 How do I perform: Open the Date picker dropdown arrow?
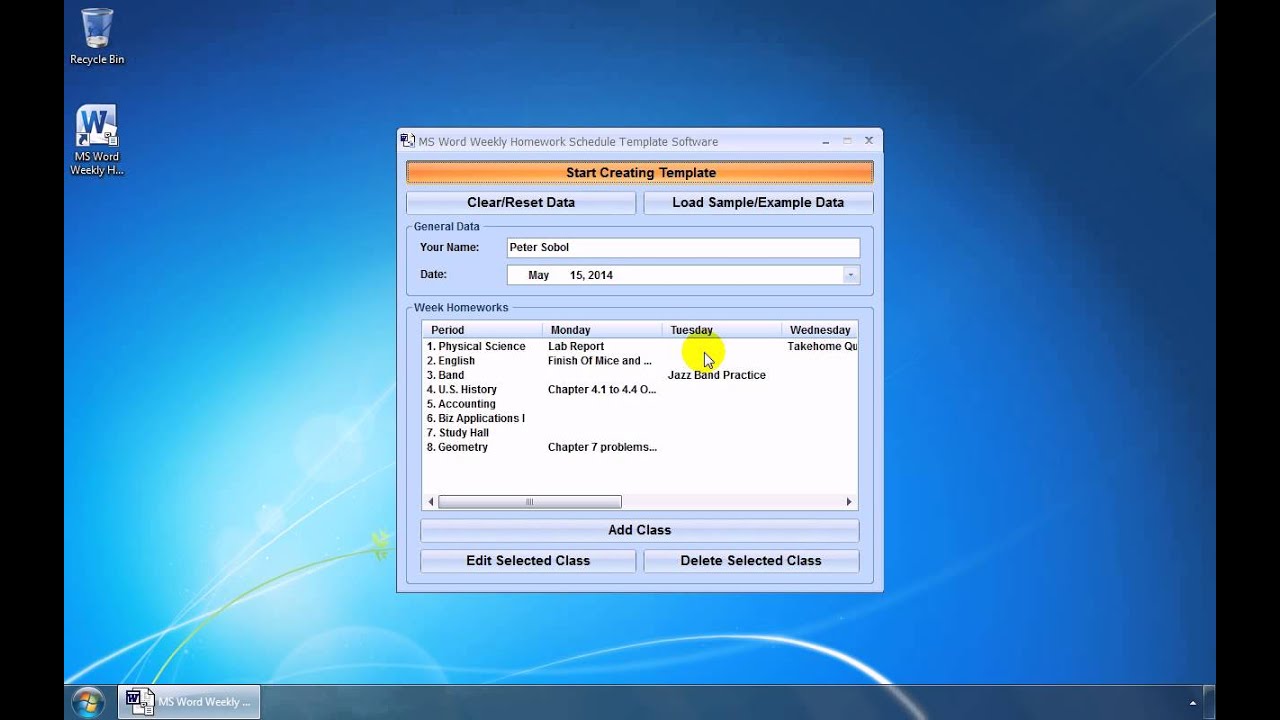pyautogui.click(x=851, y=275)
